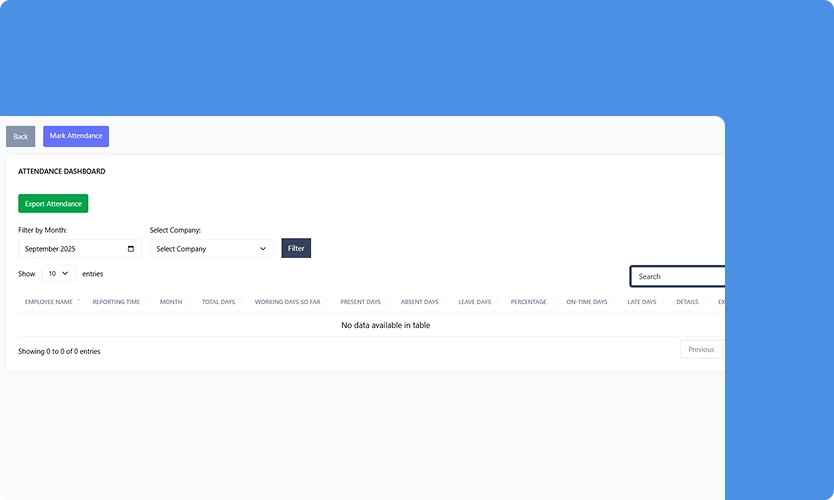Click the On-Time Days column header

pyautogui.click(x=586, y=302)
